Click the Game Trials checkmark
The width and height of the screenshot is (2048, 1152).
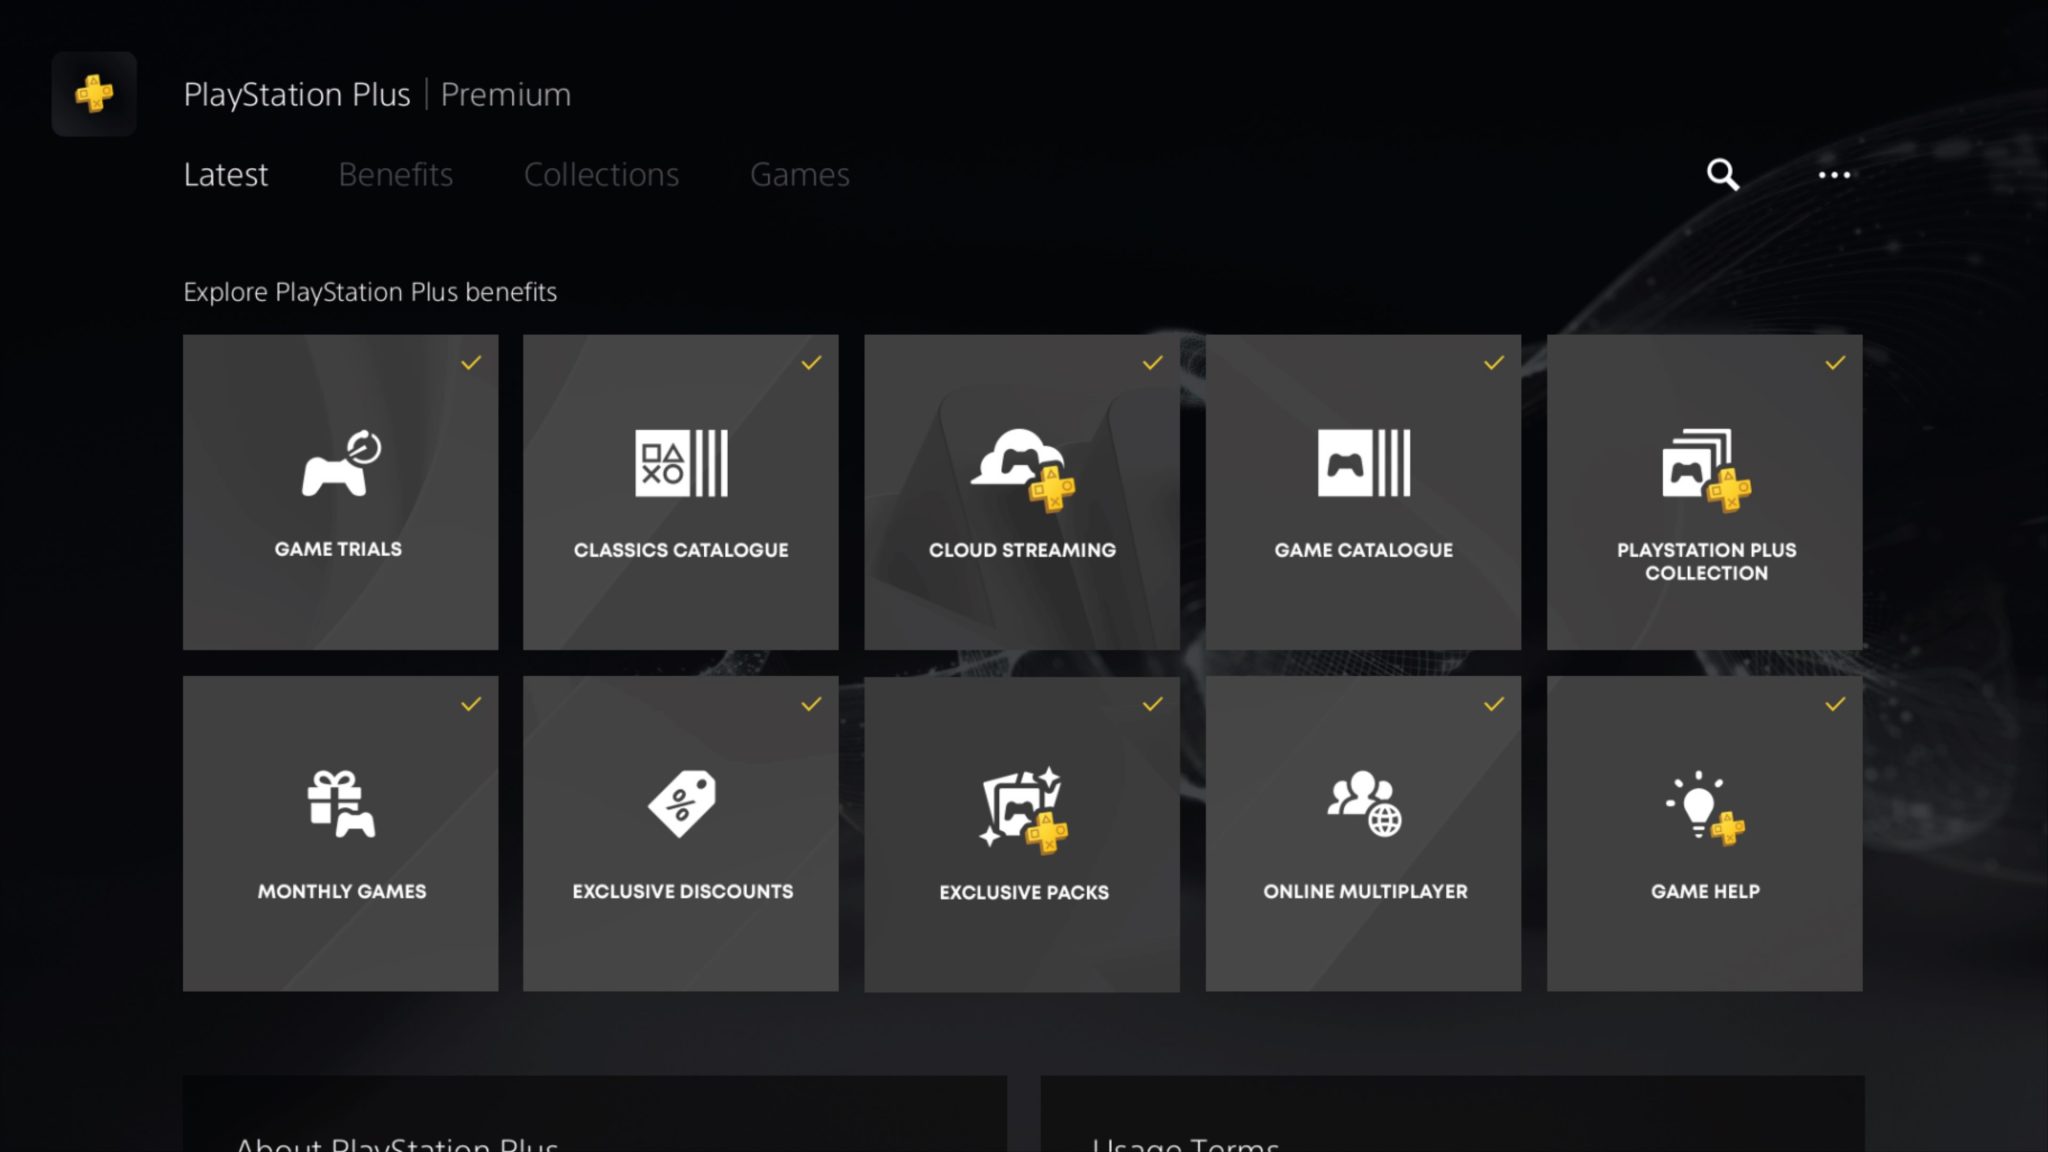point(471,363)
